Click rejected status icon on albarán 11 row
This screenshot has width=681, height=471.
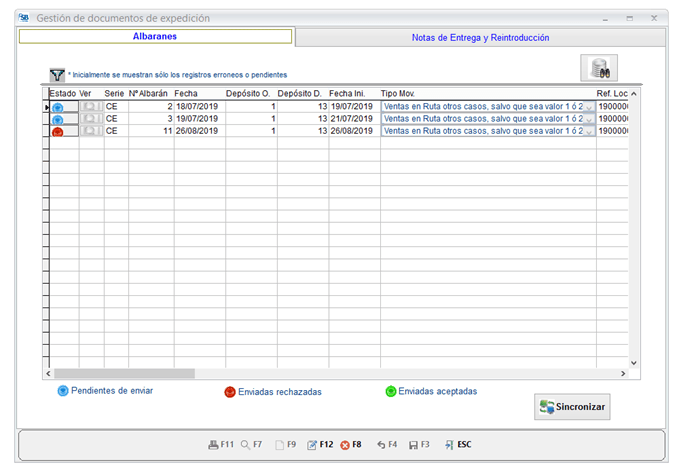point(58,131)
